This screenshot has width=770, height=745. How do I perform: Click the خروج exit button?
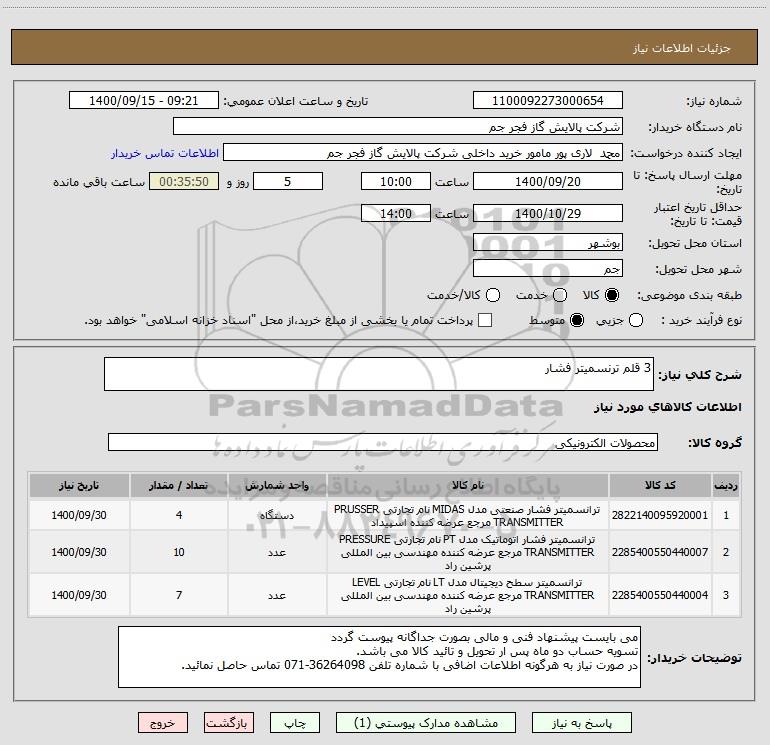[x=163, y=723]
